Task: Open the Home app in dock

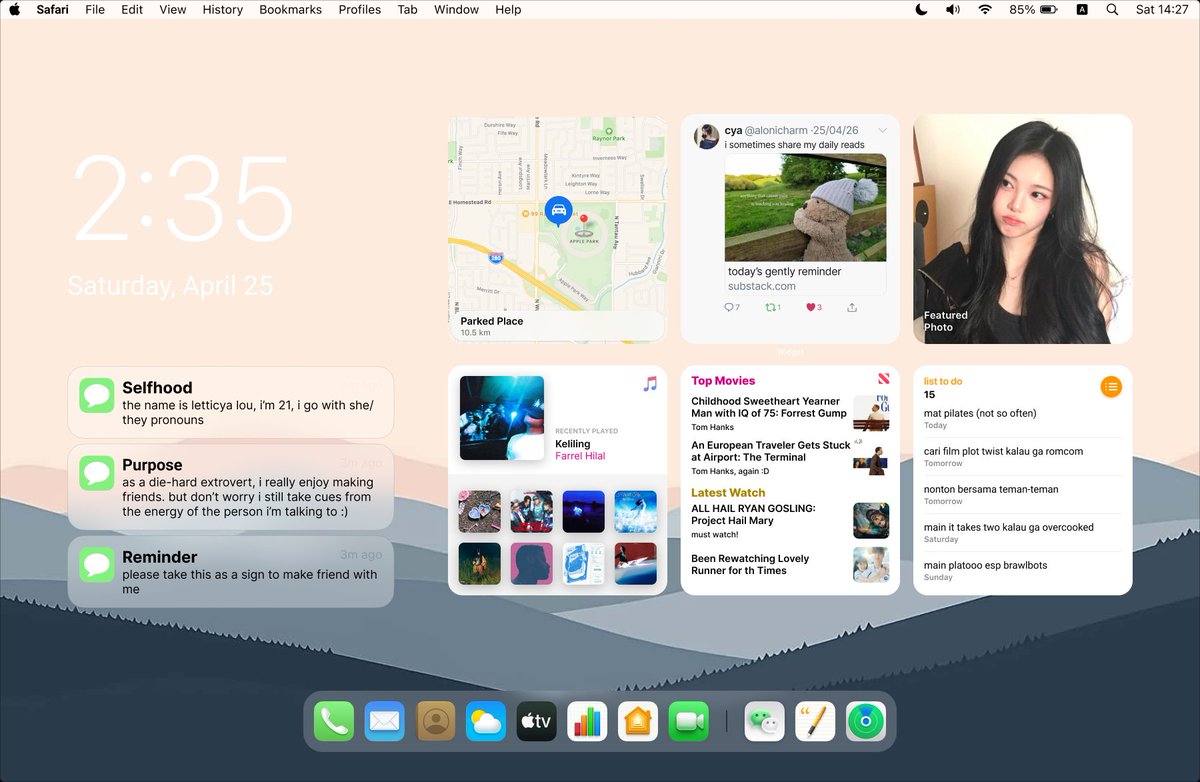Action: (638, 721)
